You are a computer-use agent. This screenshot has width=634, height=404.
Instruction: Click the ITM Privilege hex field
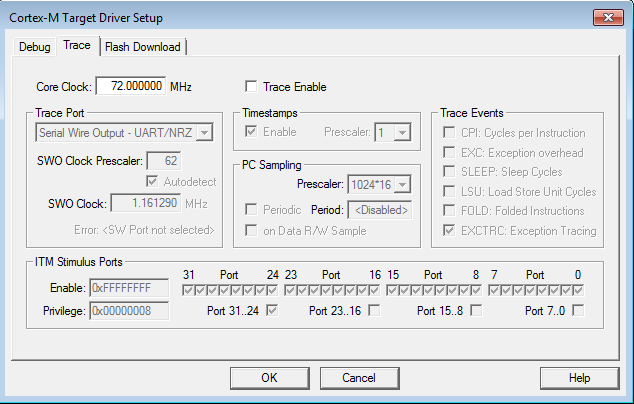point(129,311)
